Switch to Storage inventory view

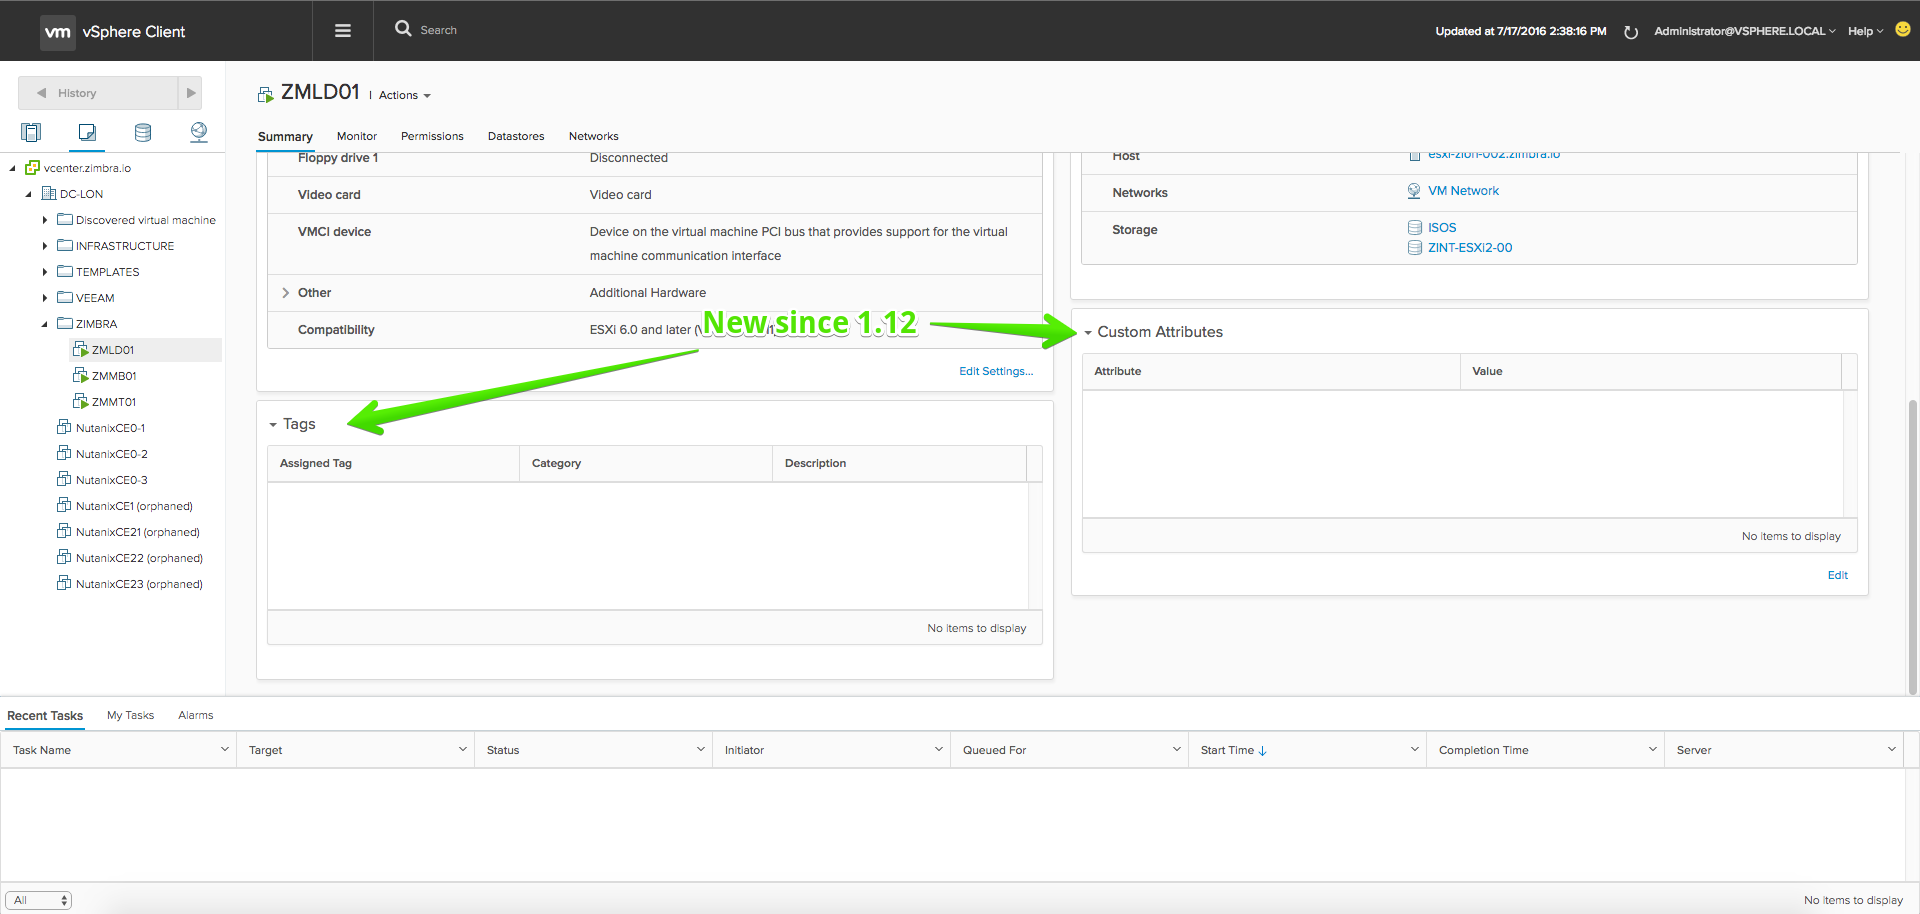[143, 132]
